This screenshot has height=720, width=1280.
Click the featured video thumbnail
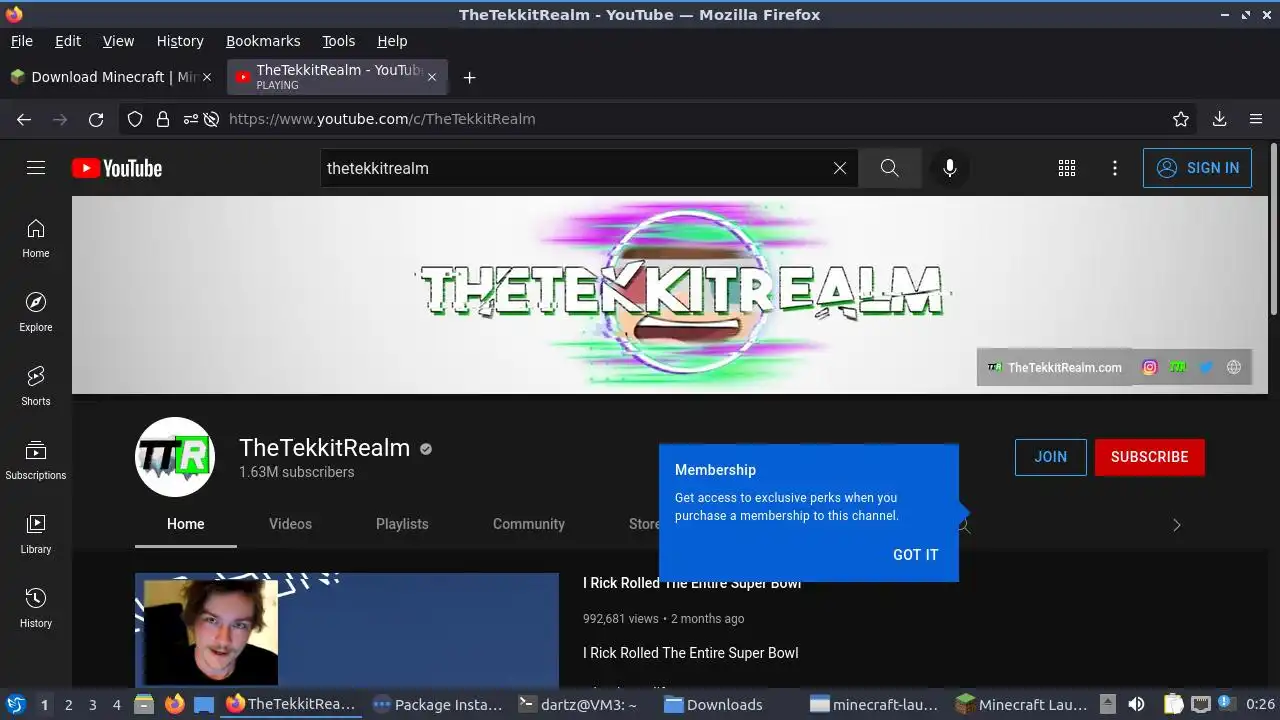point(347,629)
